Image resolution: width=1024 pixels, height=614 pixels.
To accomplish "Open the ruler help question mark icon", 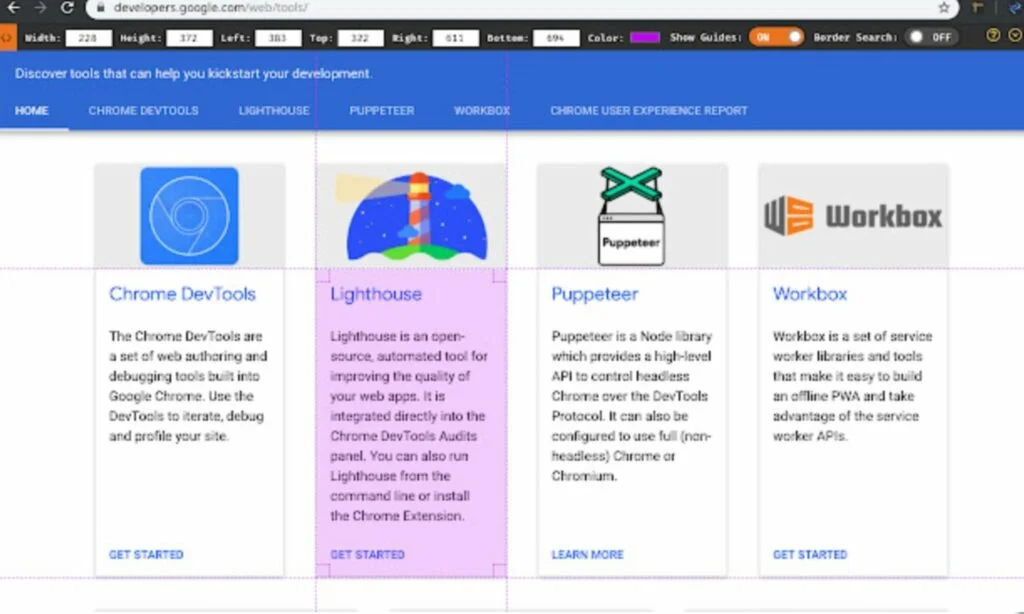I will click(x=993, y=36).
